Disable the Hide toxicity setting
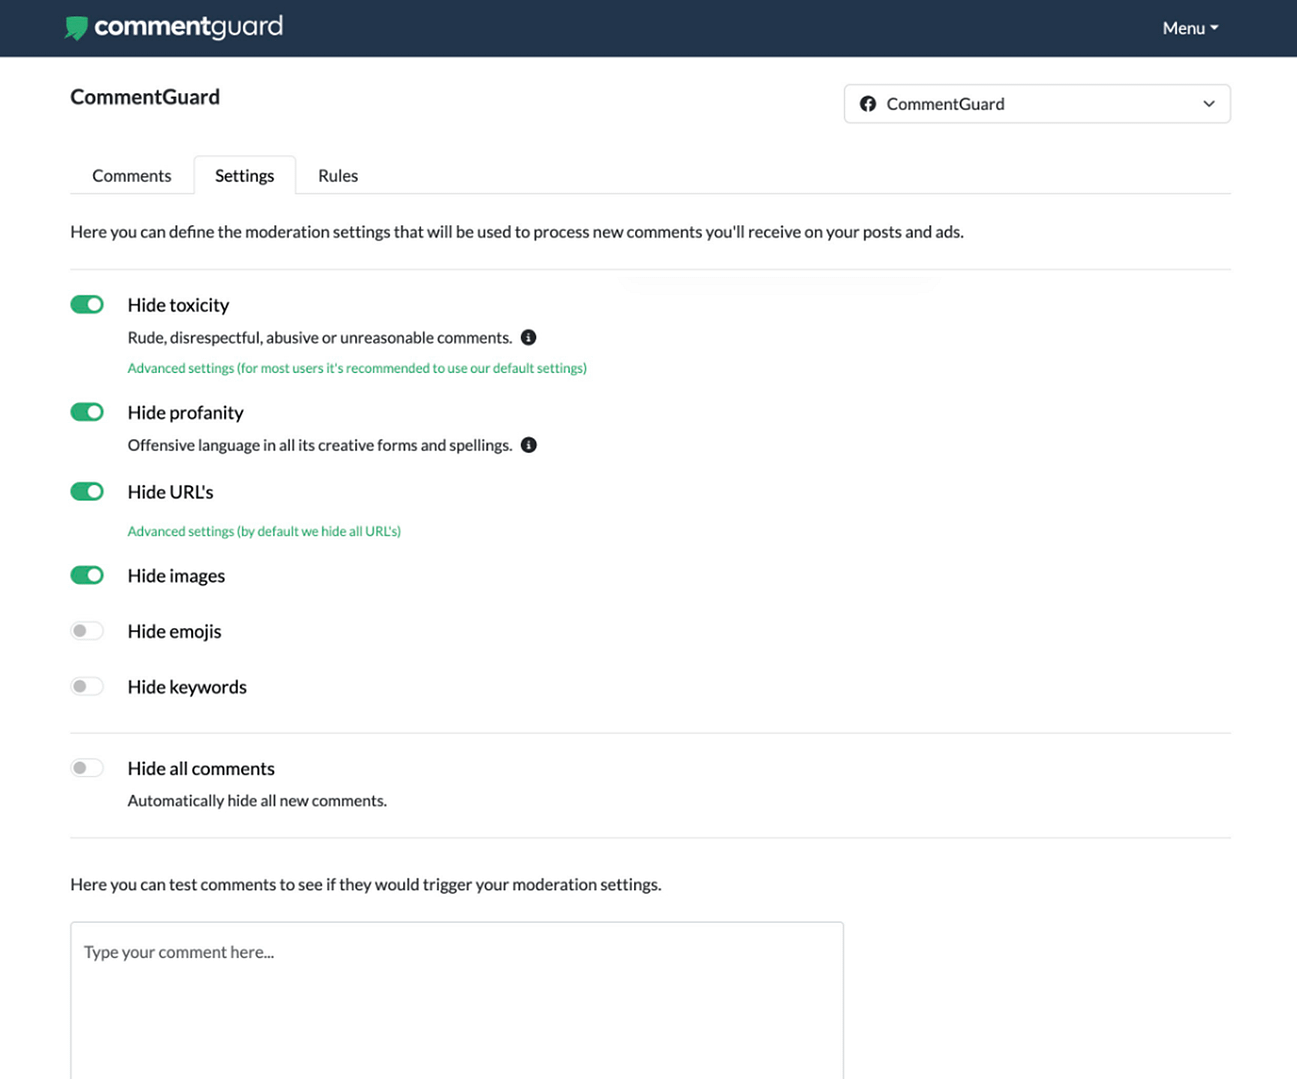1297x1079 pixels. tap(87, 304)
